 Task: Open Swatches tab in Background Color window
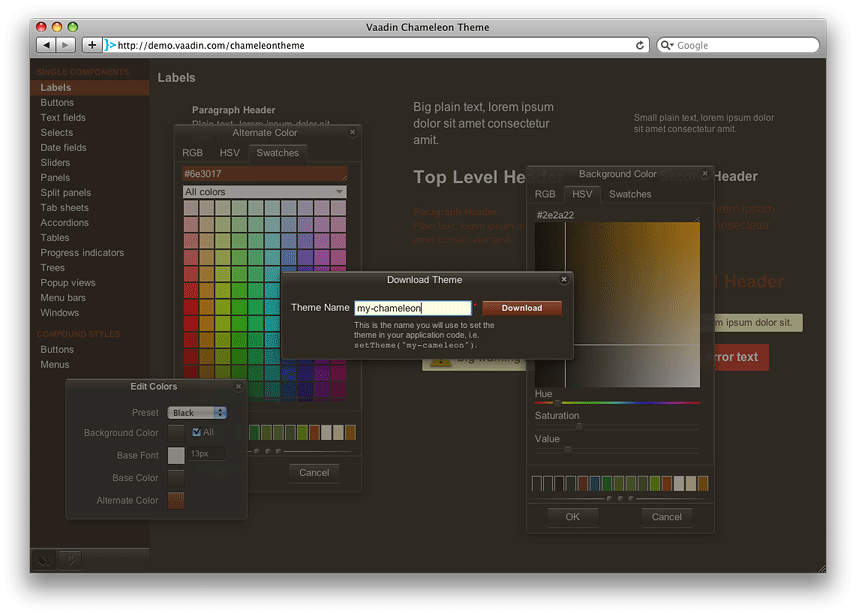tap(630, 194)
